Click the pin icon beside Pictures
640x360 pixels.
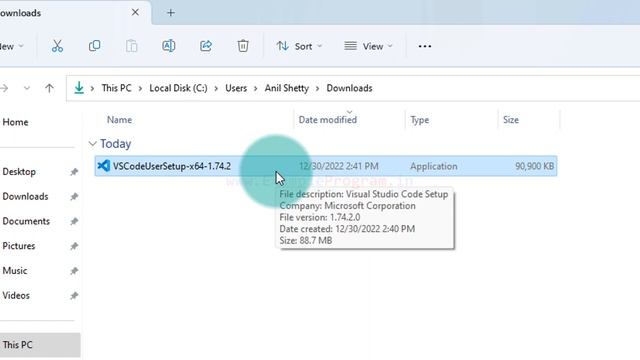tap(74, 246)
